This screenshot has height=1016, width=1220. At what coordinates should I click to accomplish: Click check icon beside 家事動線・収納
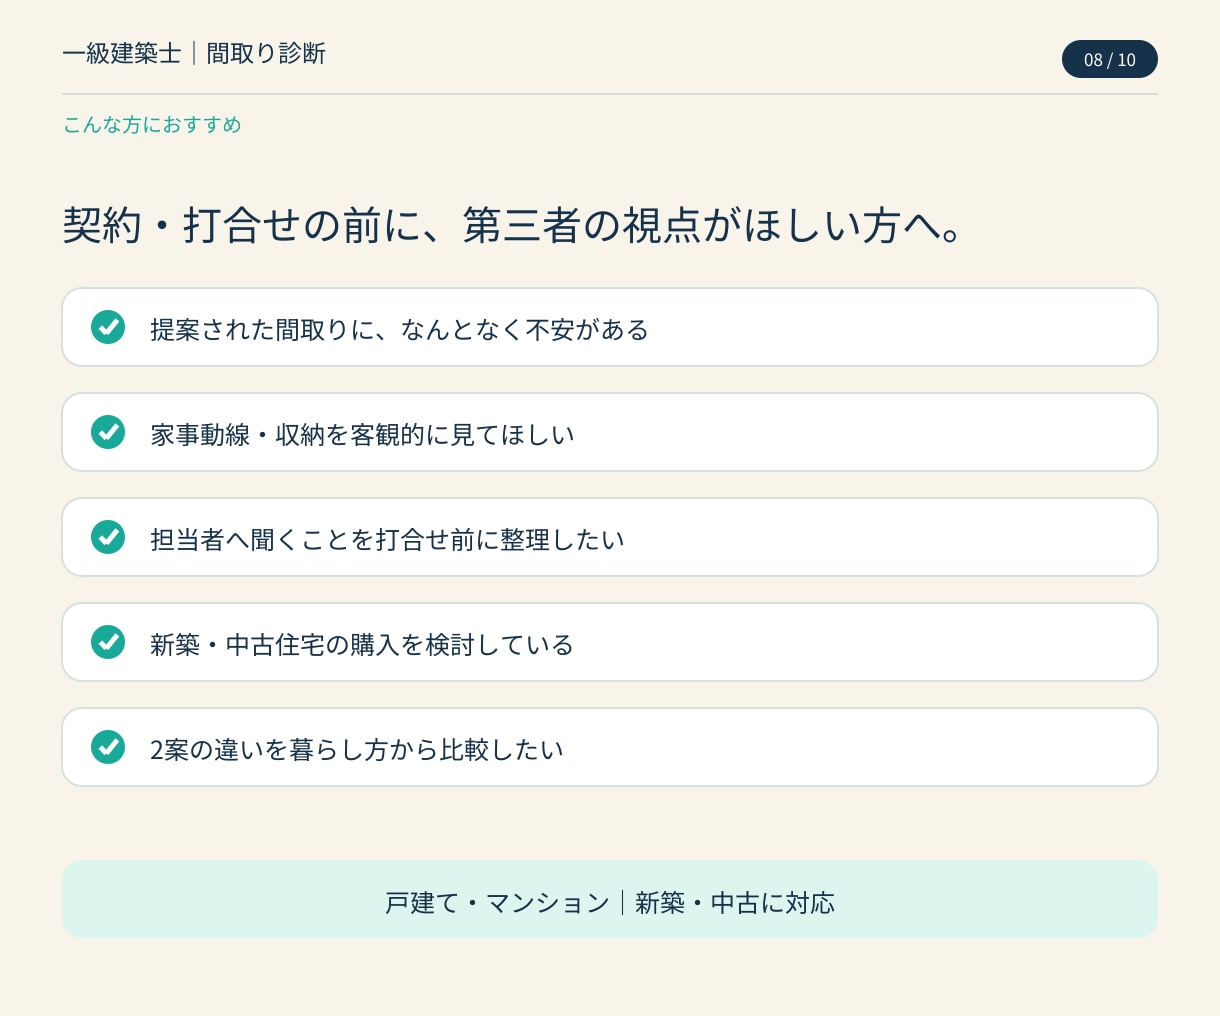click(x=108, y=432)
